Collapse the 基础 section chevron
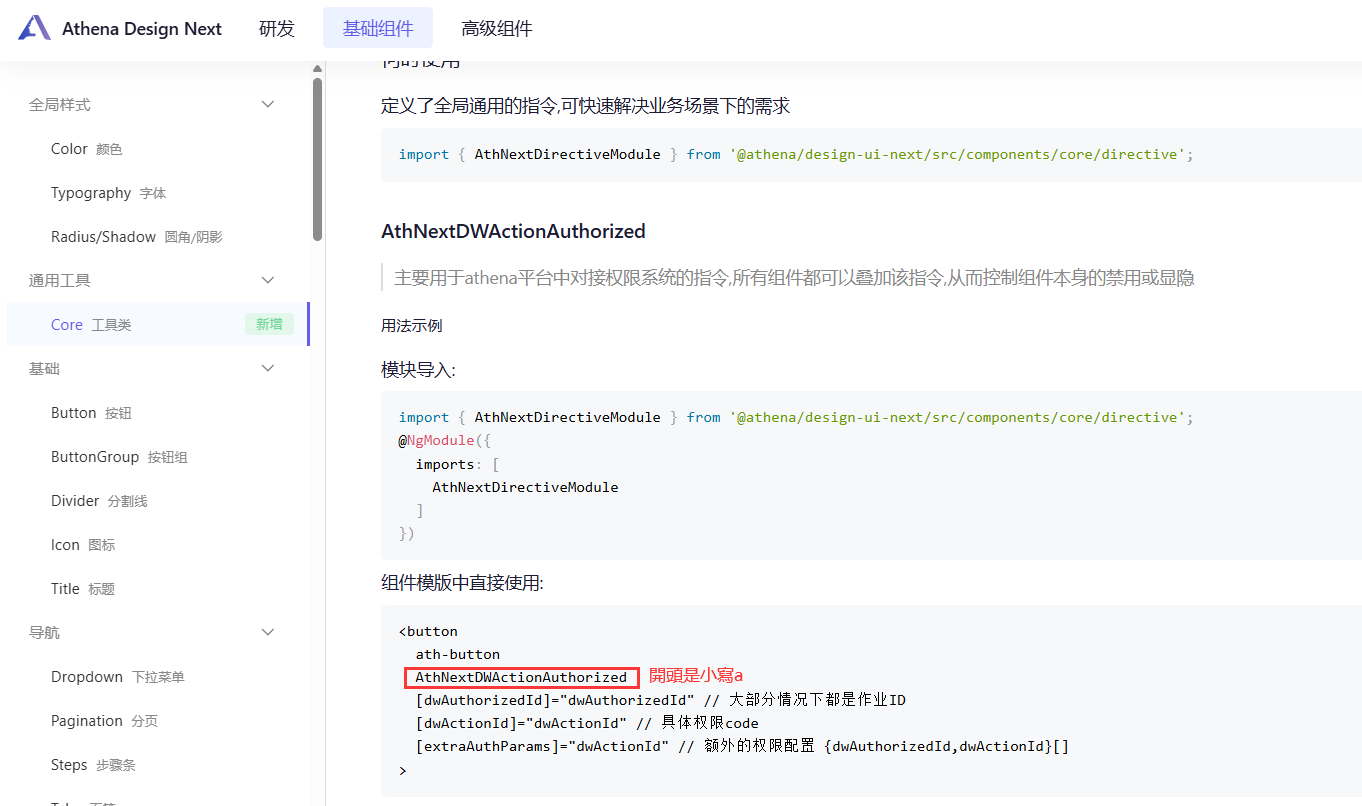This screenshot has width=1362, height=806. click(x=268, y=369)
